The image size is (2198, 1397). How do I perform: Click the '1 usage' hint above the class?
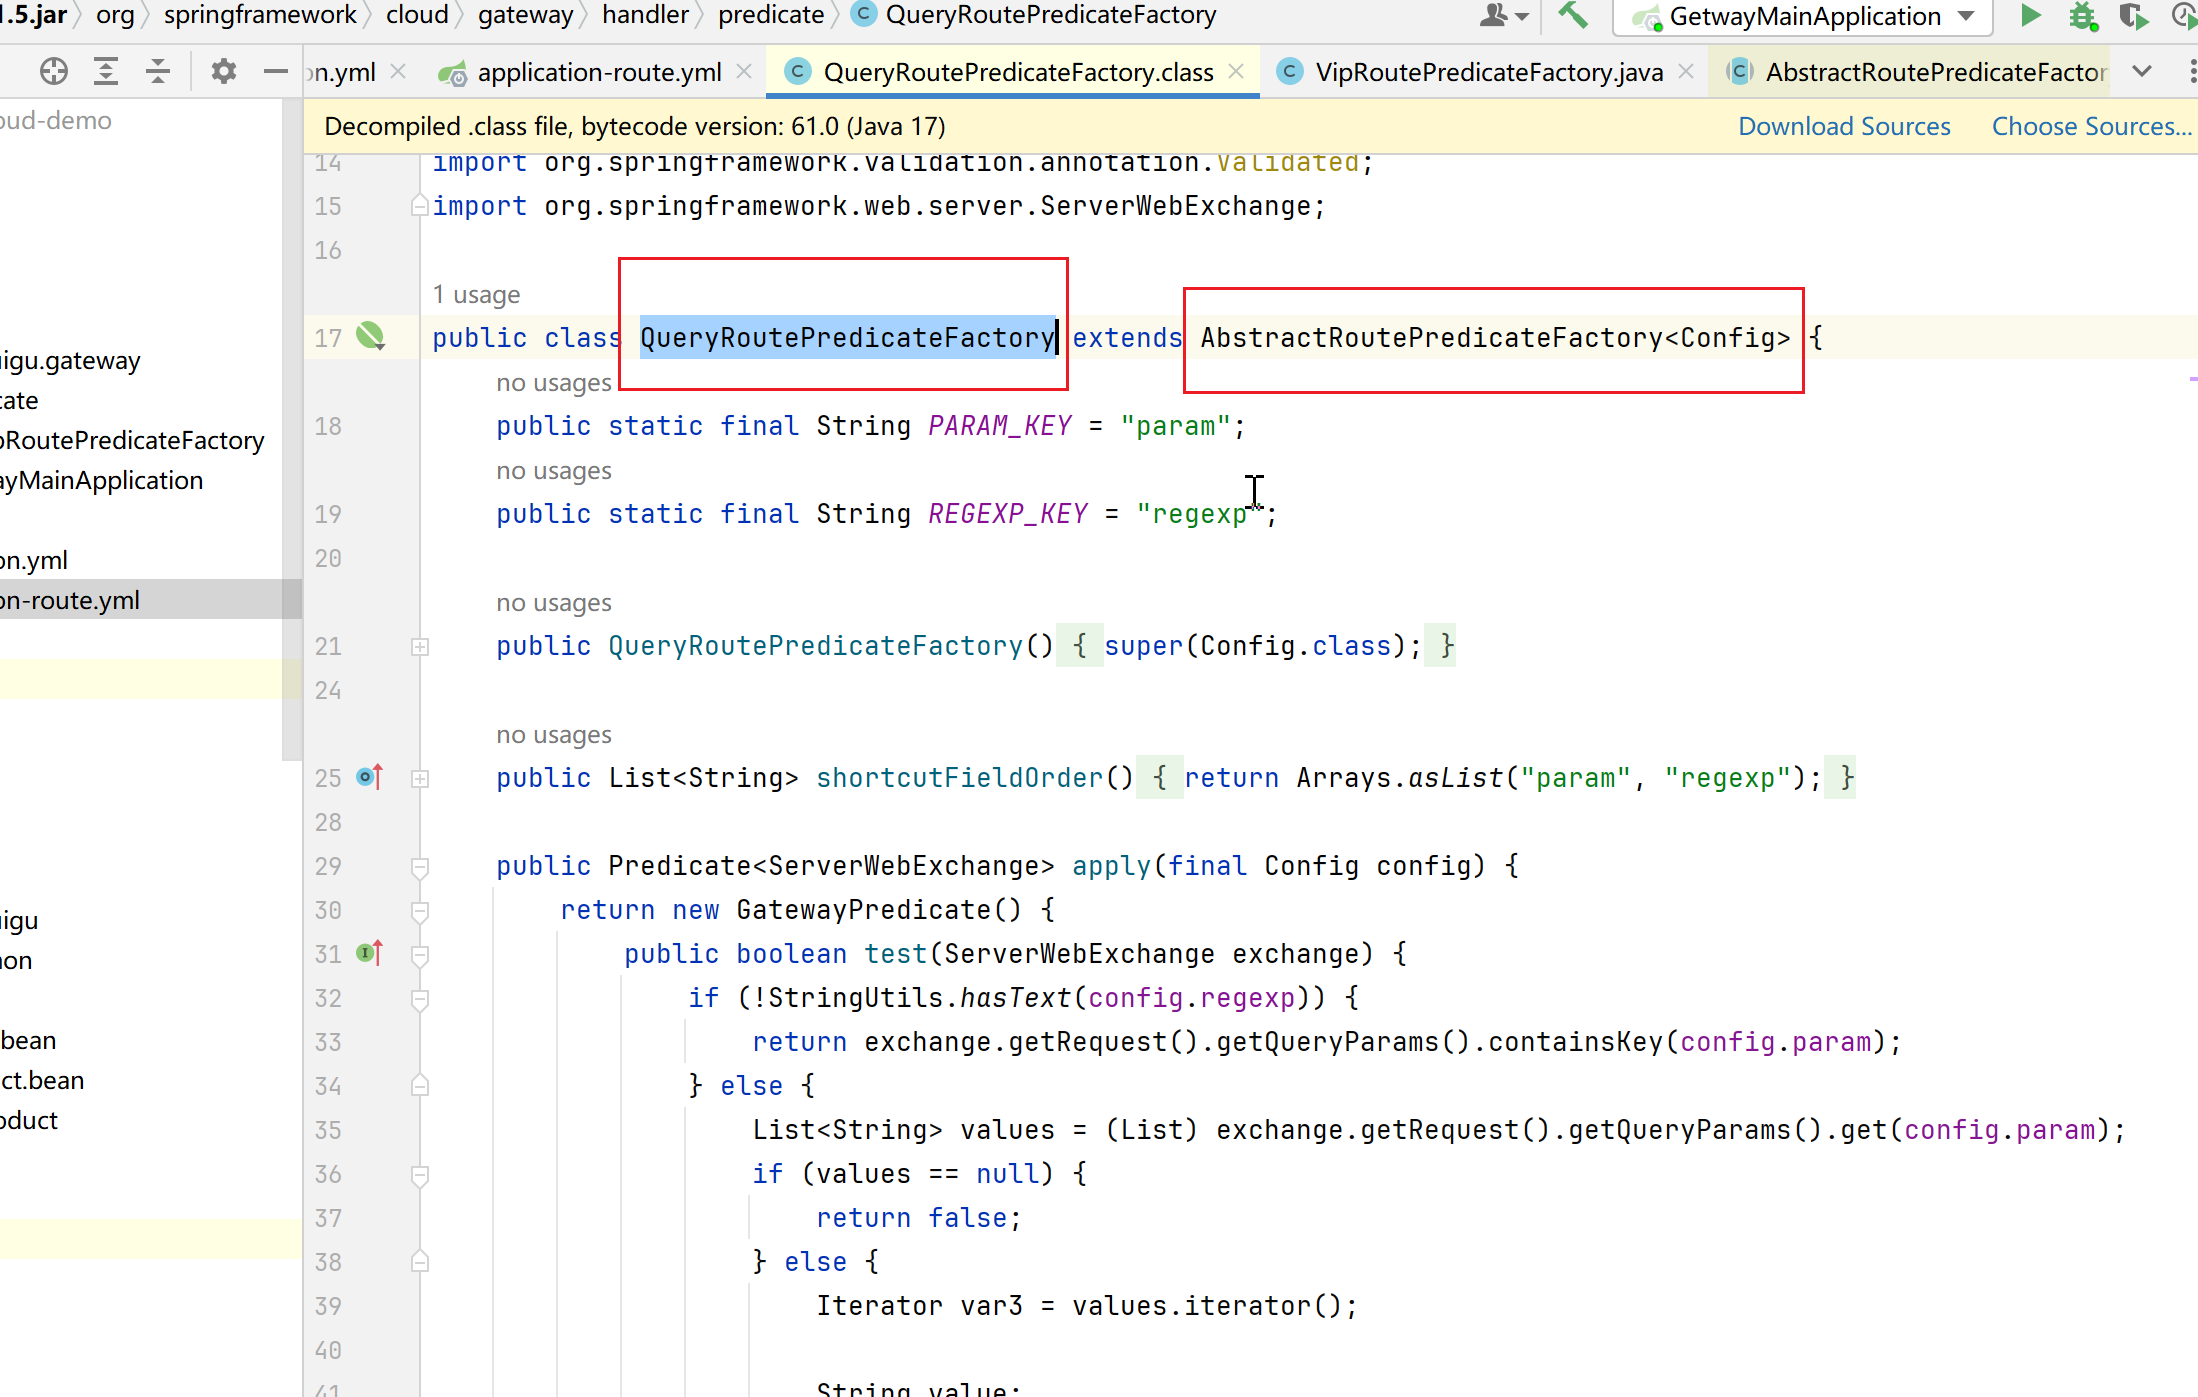tap(476, 294)
